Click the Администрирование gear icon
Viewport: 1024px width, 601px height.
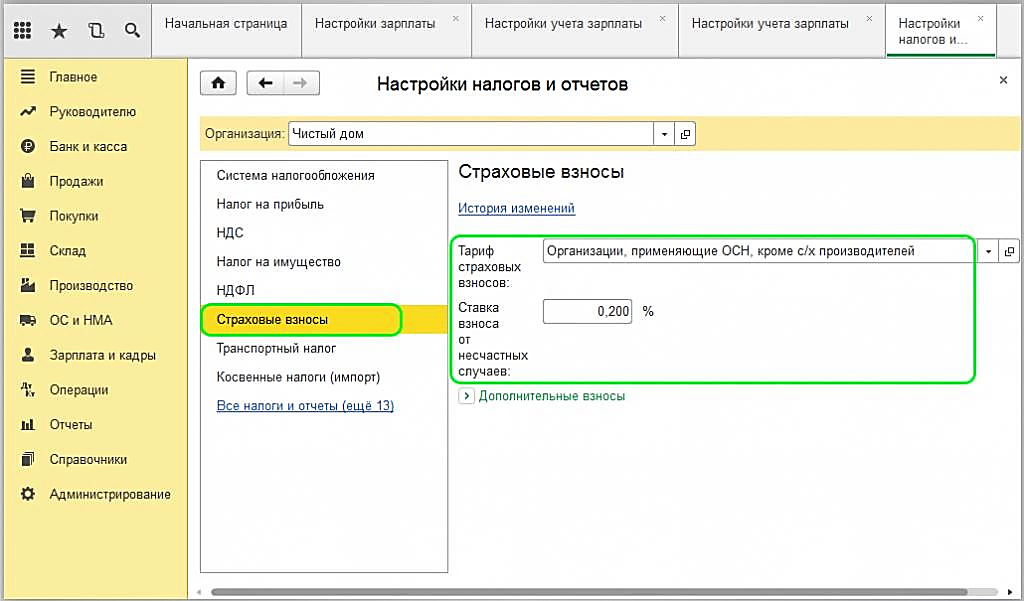point(27,494)
